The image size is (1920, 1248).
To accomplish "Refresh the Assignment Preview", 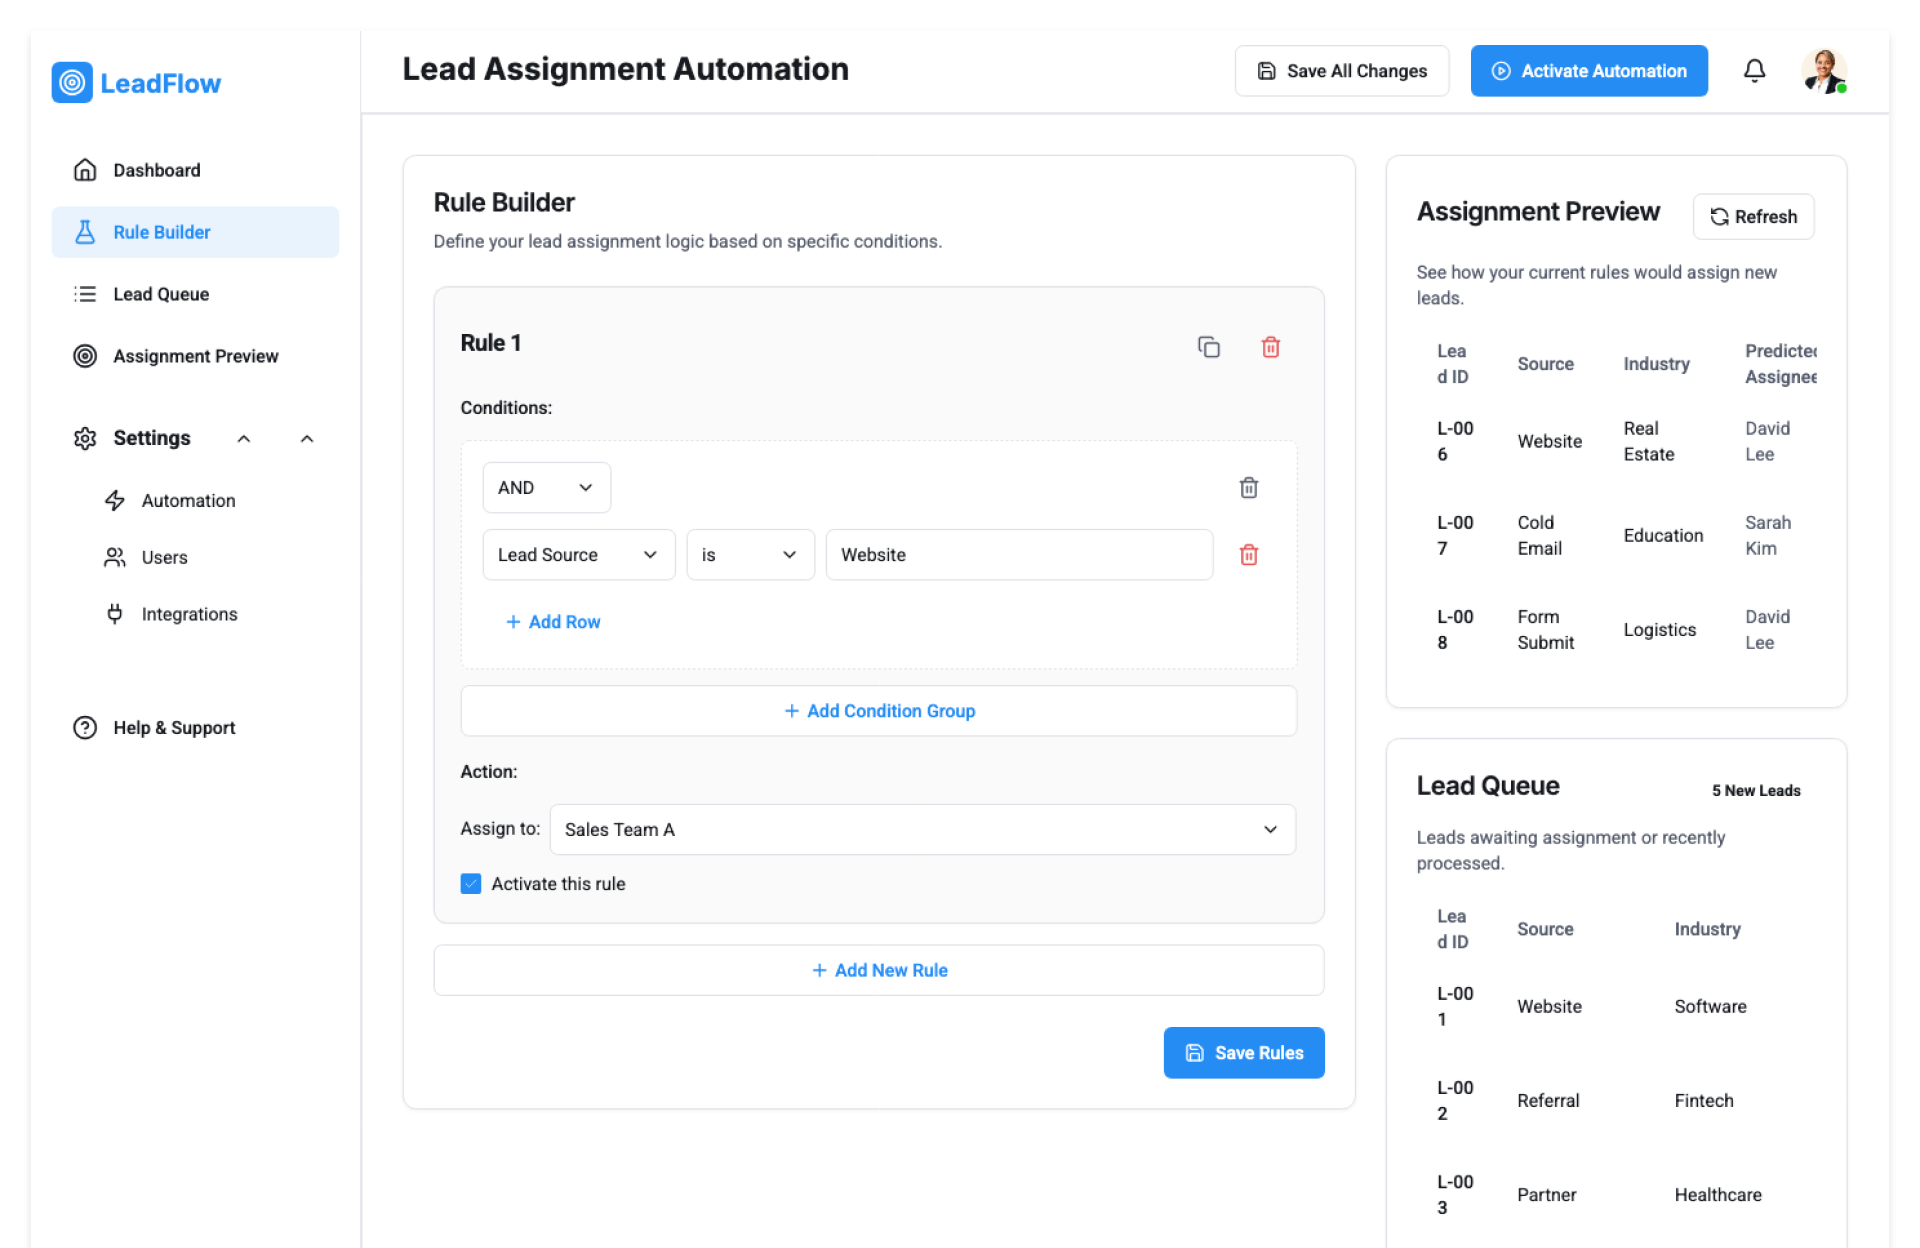I will [1753, 217].
